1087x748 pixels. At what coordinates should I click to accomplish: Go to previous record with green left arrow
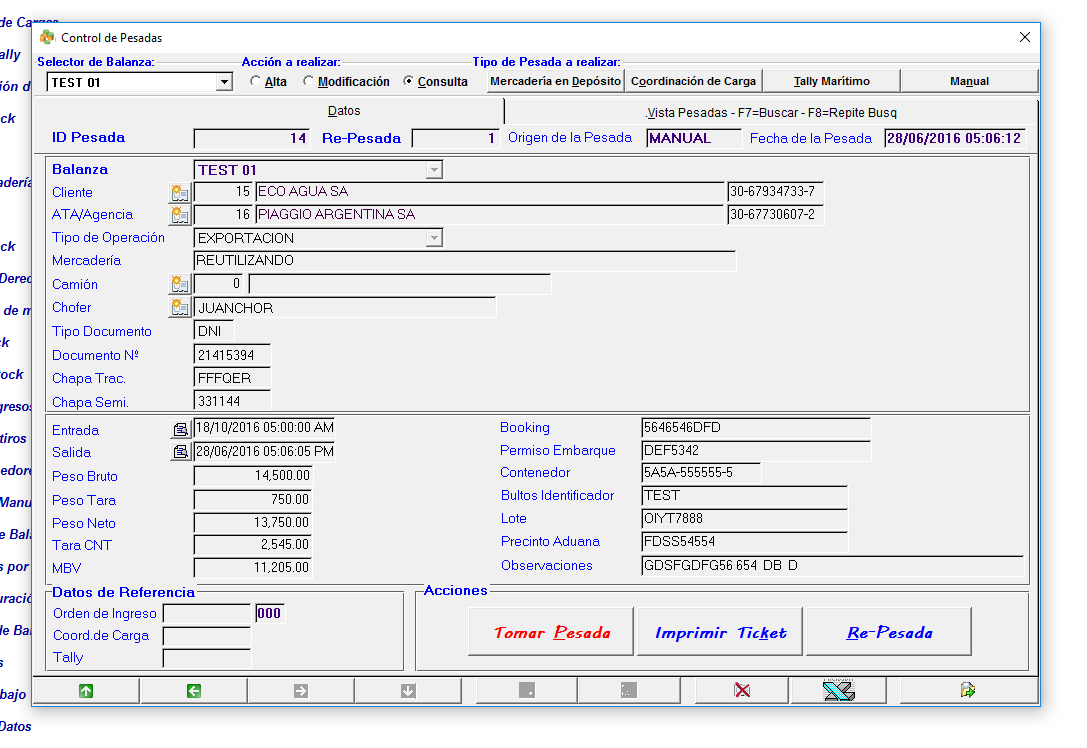click(194, 690)
